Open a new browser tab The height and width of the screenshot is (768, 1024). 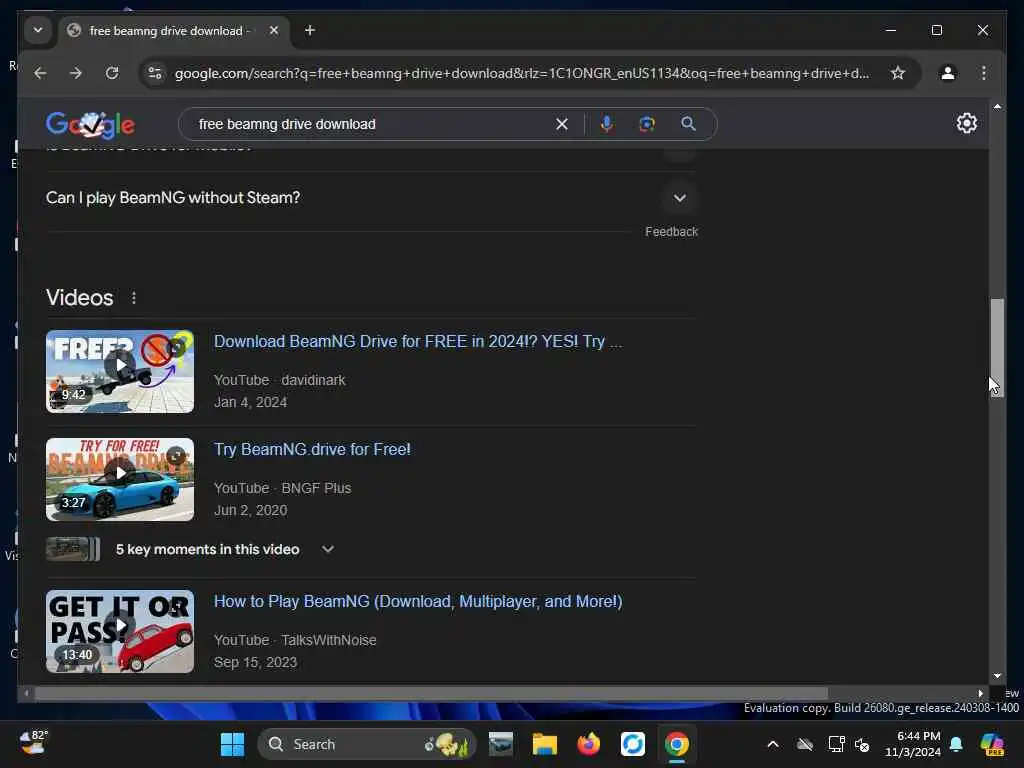click(x=310, y=30)
